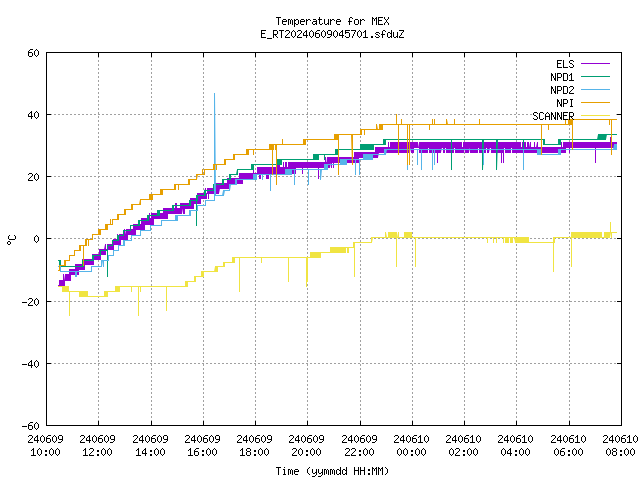Click the x-axis label 240609 22:00
Screen dimensions: 640x480
(x=359, y=446)
